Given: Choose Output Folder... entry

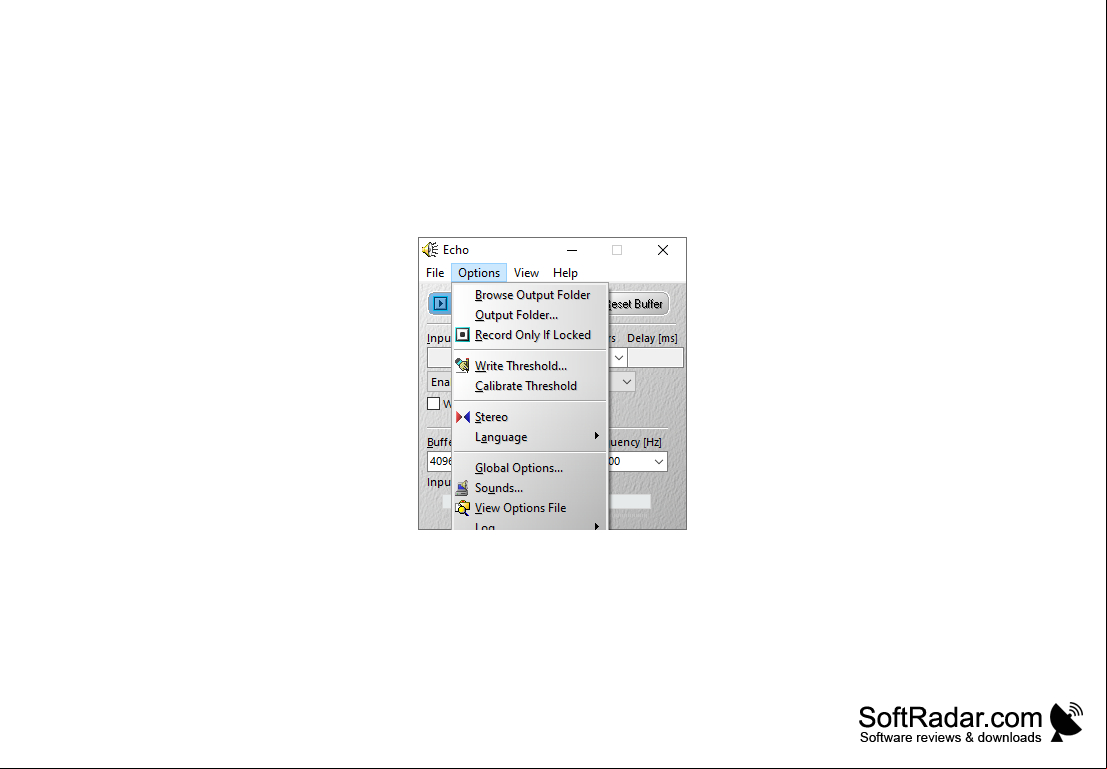Looking at the screenshot, I should point(529,315).
